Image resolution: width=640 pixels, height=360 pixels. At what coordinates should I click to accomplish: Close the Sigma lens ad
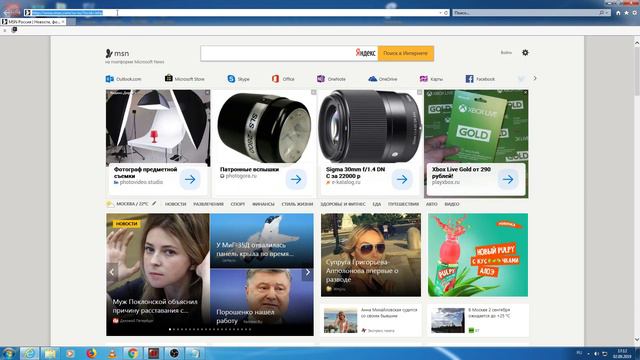coord(420,93)
